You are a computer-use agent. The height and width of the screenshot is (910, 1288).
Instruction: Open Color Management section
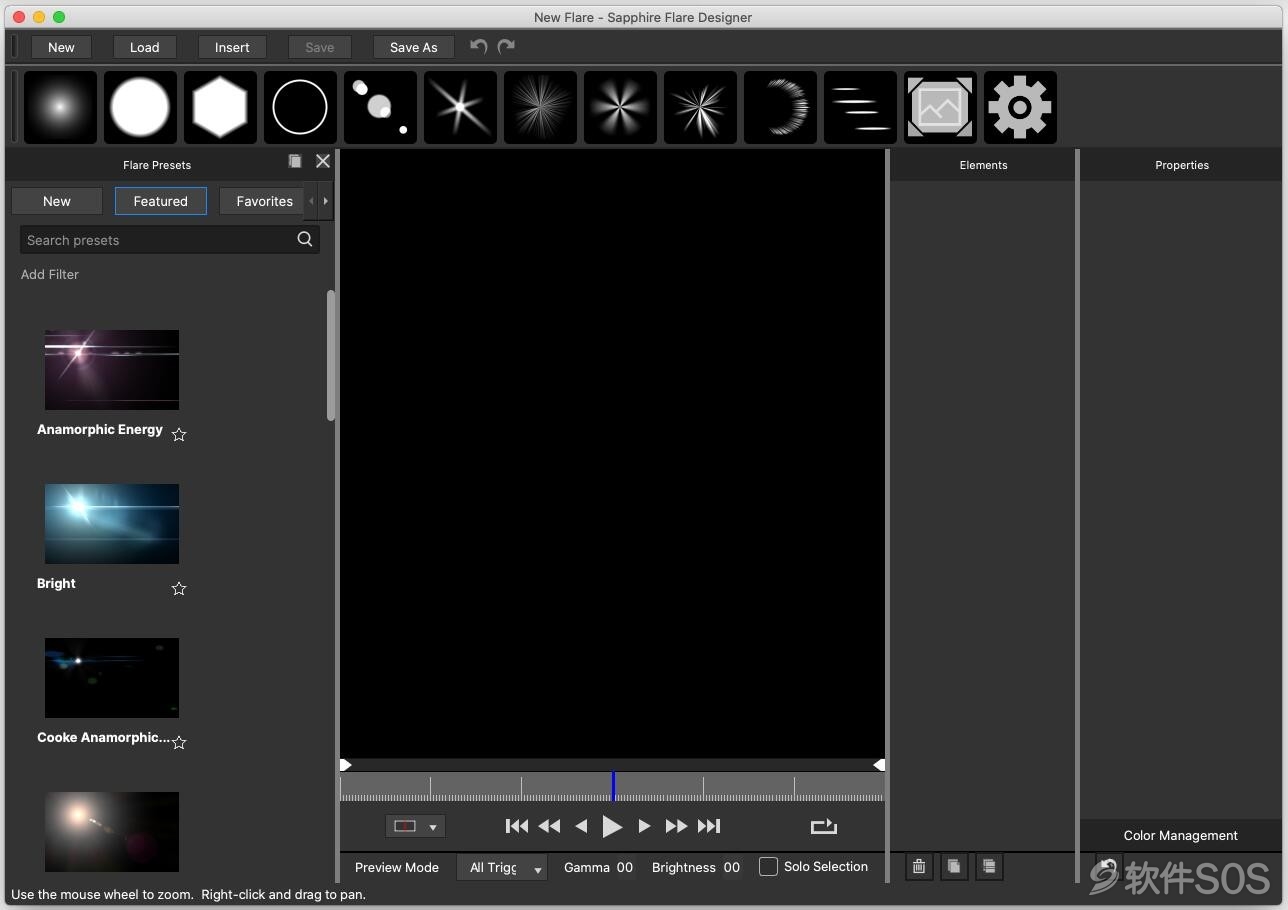[x=1180, y=835]
